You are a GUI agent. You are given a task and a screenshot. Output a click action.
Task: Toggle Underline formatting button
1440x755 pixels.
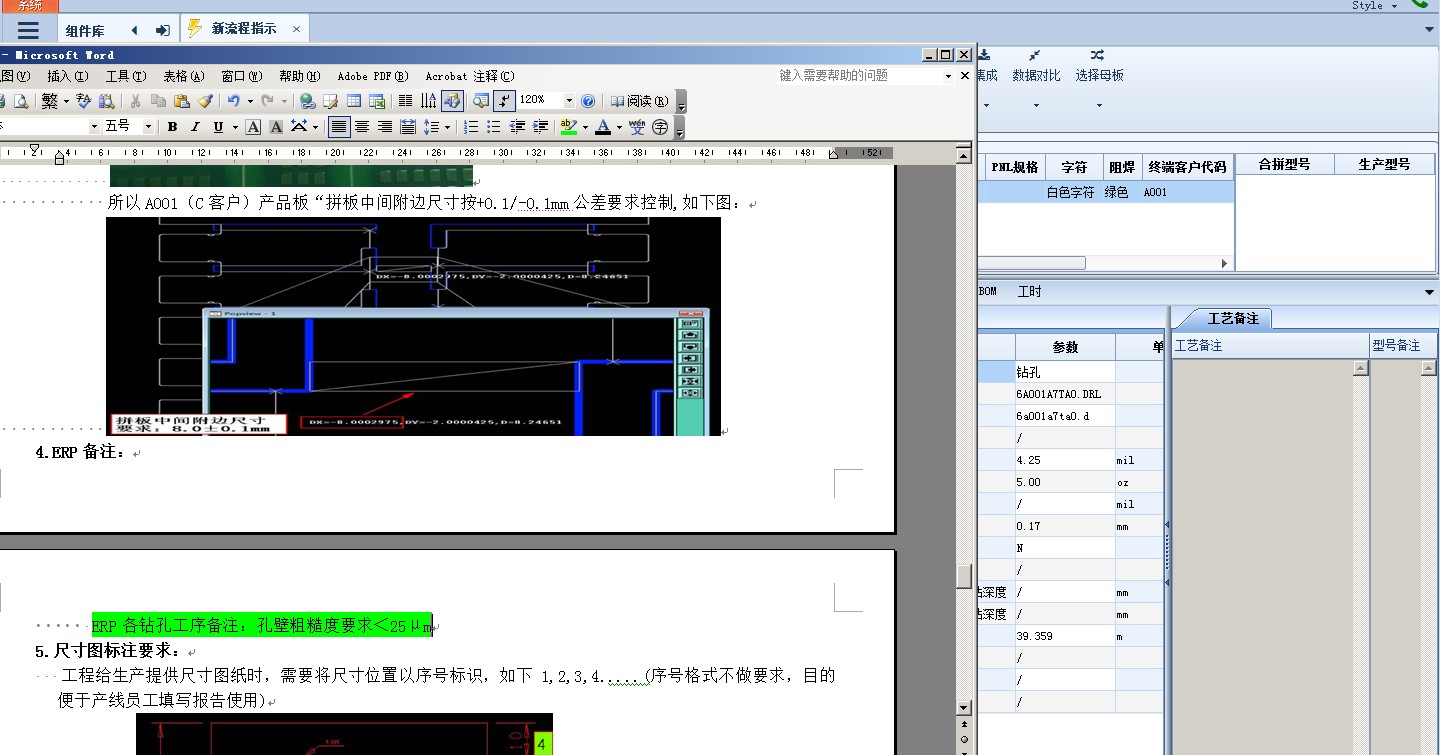coord(218,127)
